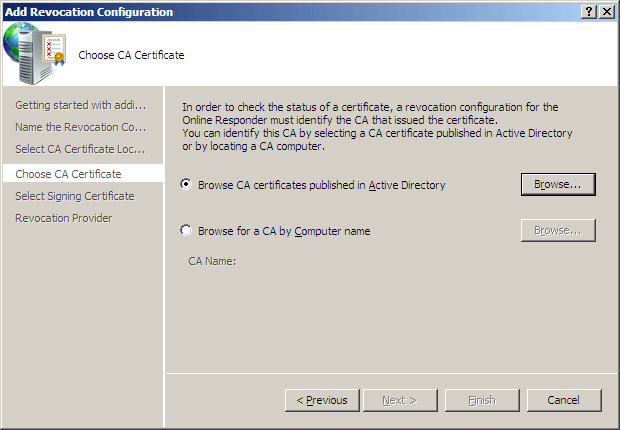Open Name the Revocation Configuration step
Image resolution: width=620 pixels, height=430 pixels.
81,127
